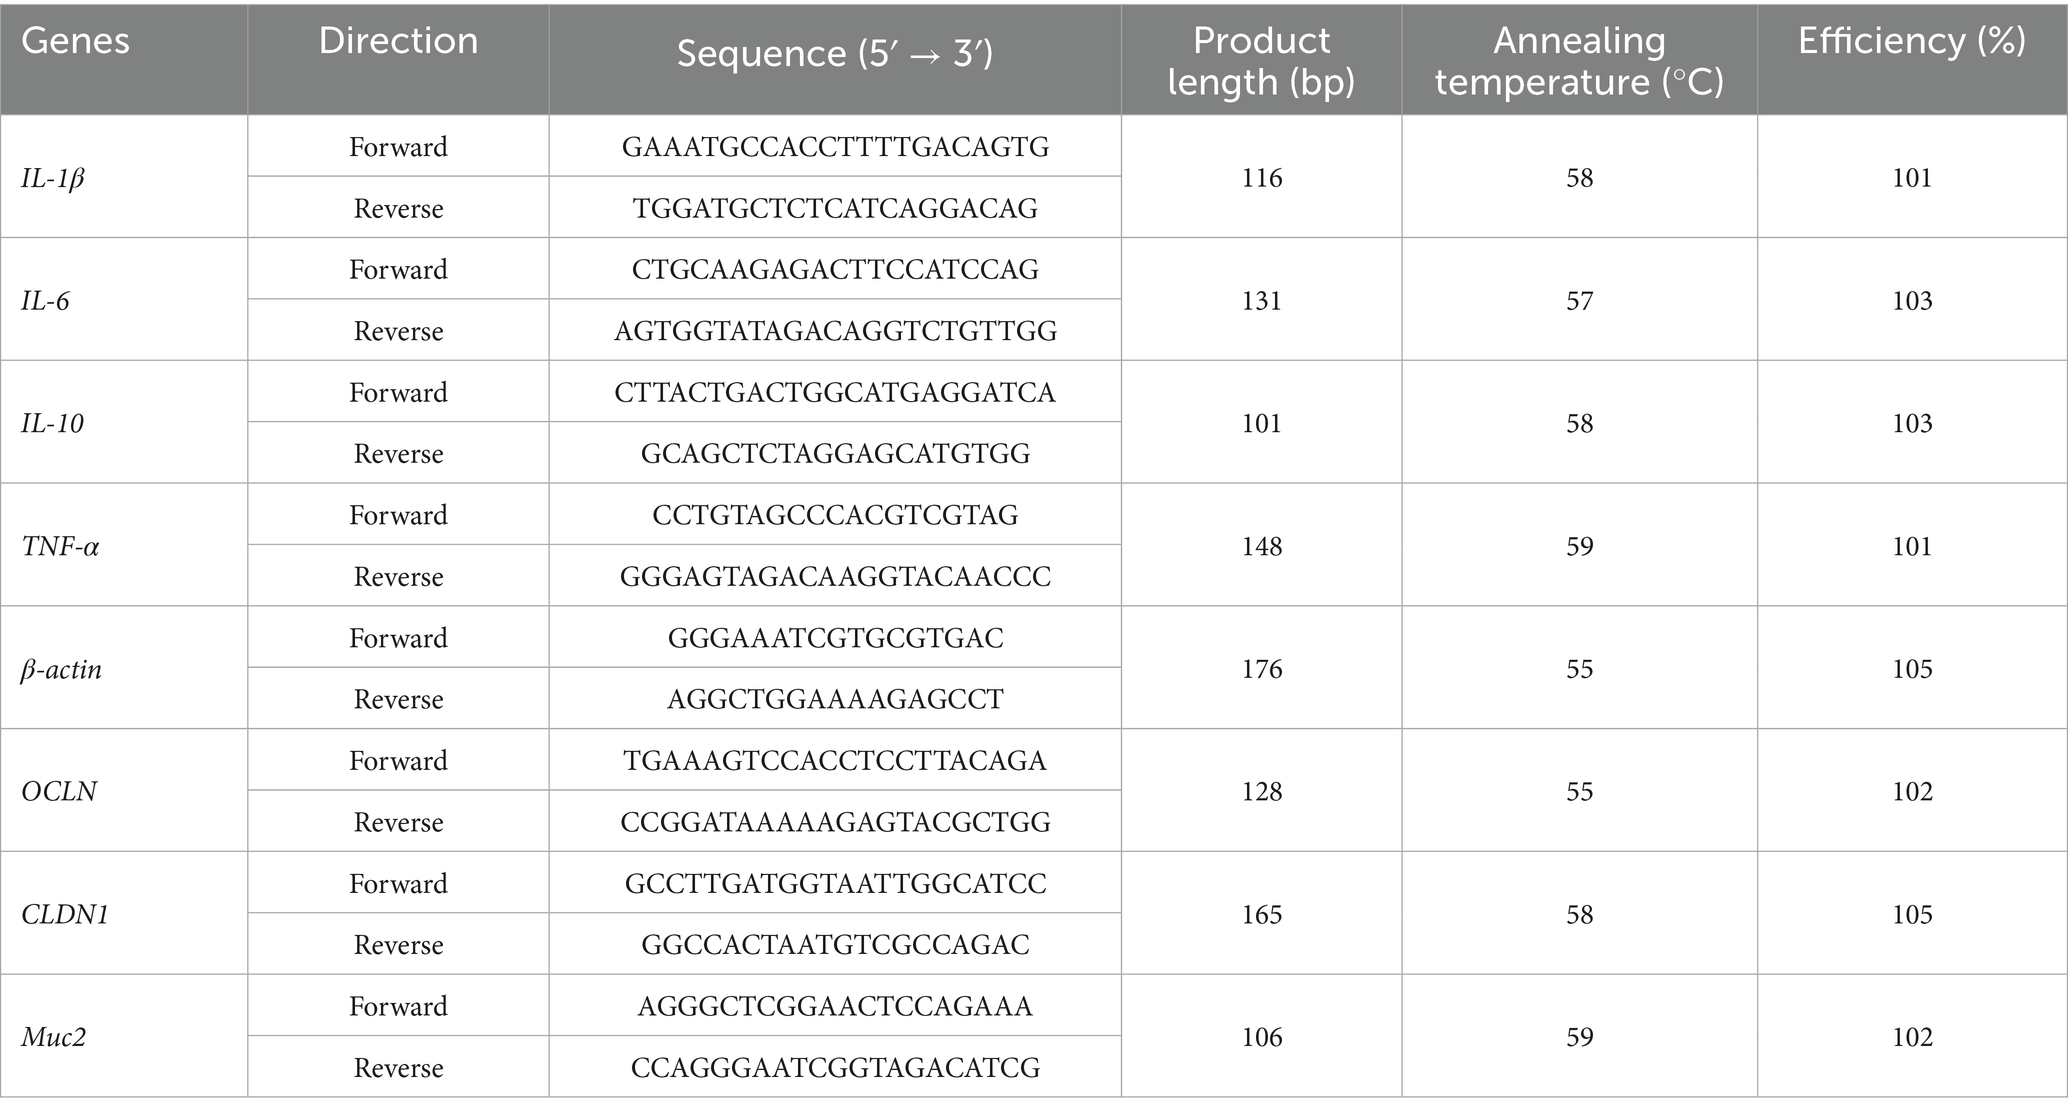Click the TNF-α annealing temperature 59
The image size is (2068, 1115).
pos(1579,547)
